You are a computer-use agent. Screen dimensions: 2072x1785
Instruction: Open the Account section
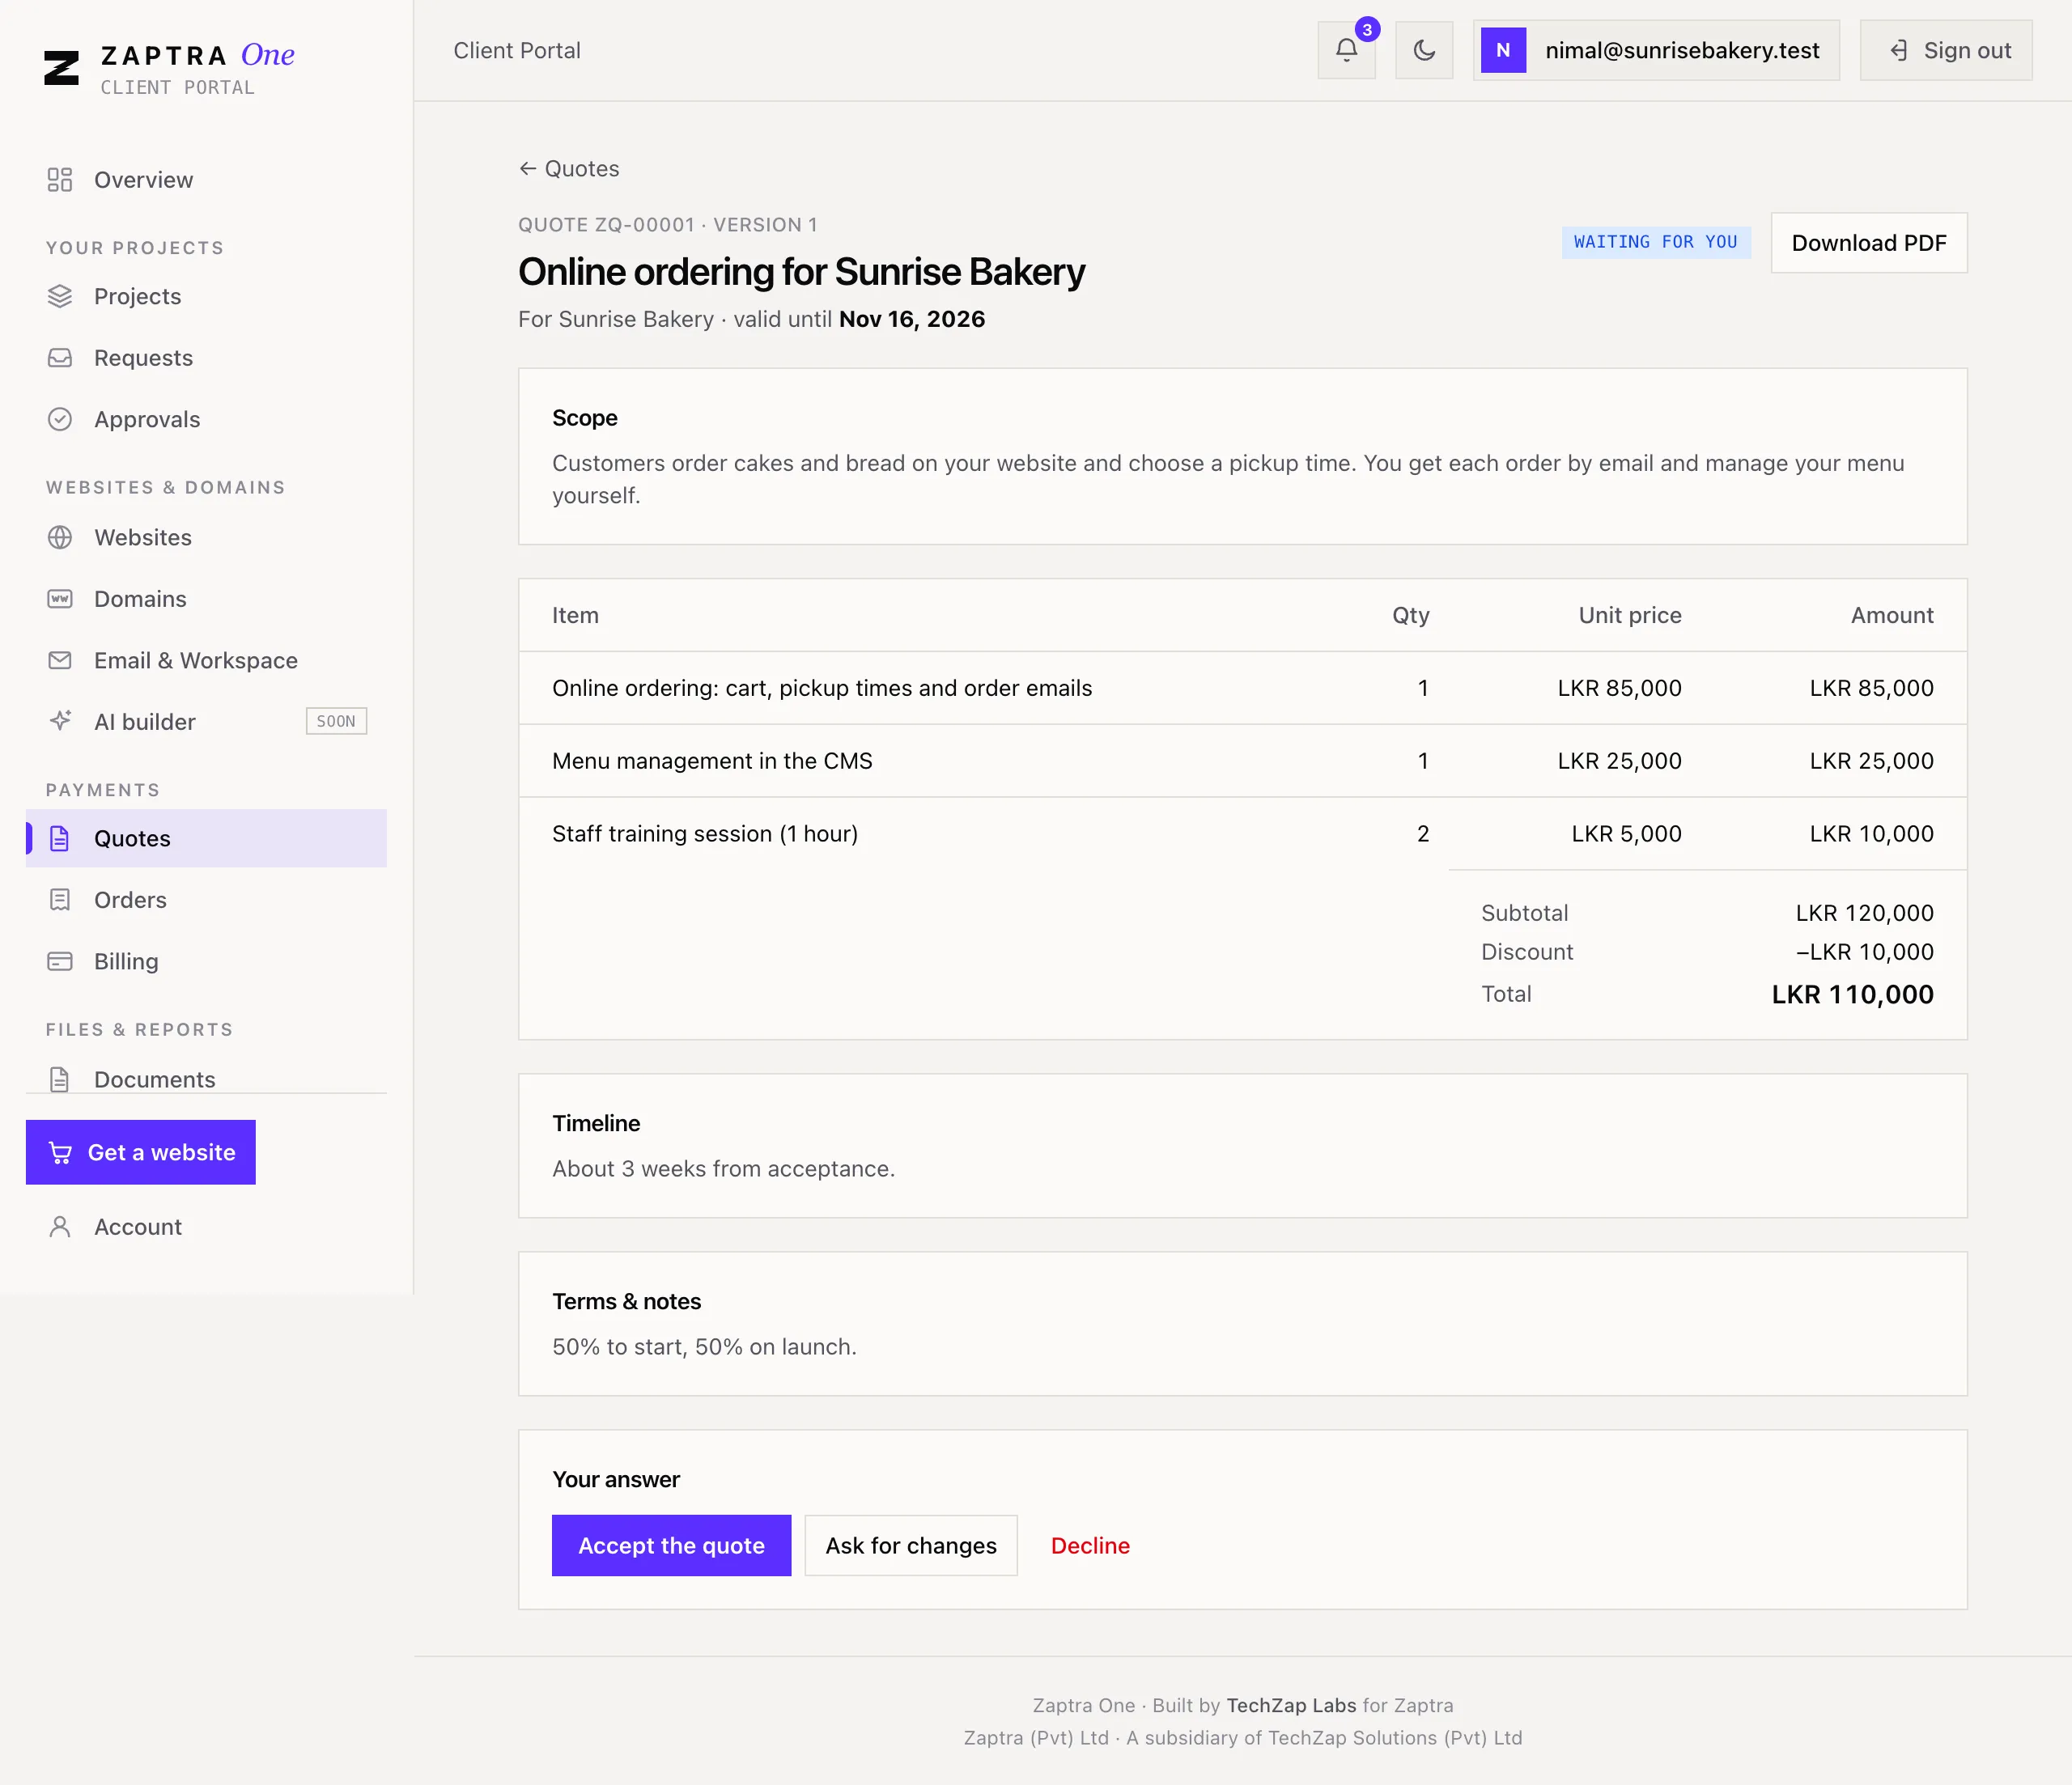(x=206, y=1227)
